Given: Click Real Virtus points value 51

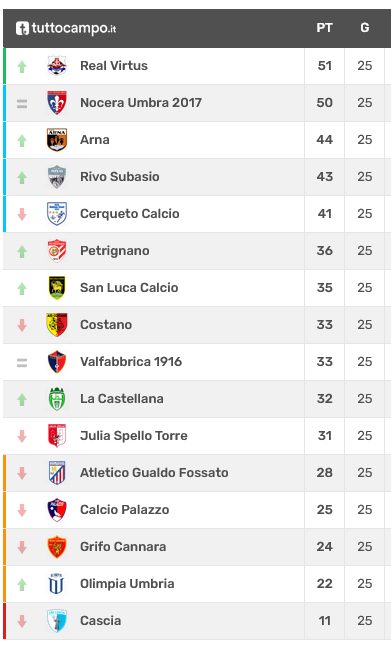Looking at the screenshot, I should coord(324,66).
